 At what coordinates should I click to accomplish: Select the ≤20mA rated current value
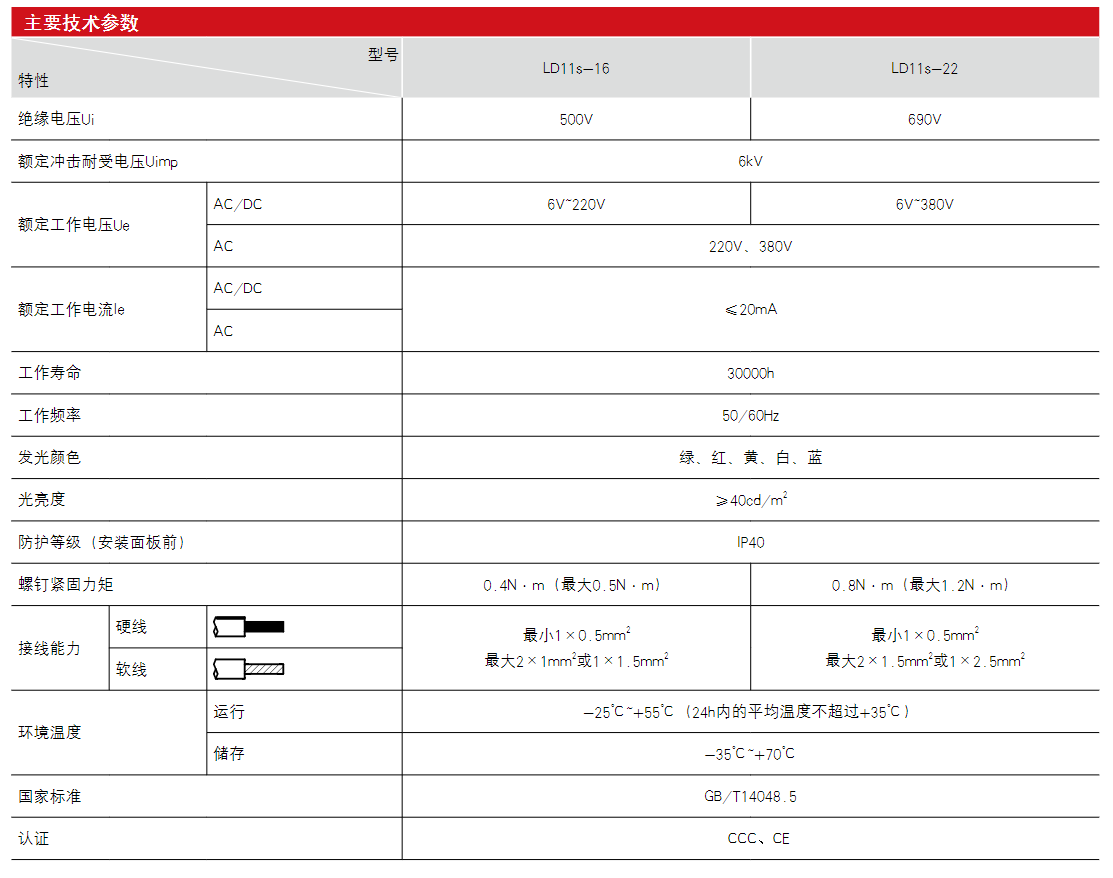pos(750,309)
